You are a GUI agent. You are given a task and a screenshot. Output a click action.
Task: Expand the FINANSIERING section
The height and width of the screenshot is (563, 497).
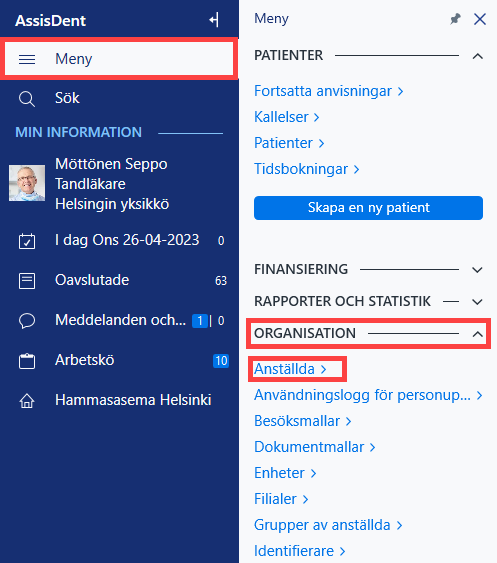[x=477, y=270]
